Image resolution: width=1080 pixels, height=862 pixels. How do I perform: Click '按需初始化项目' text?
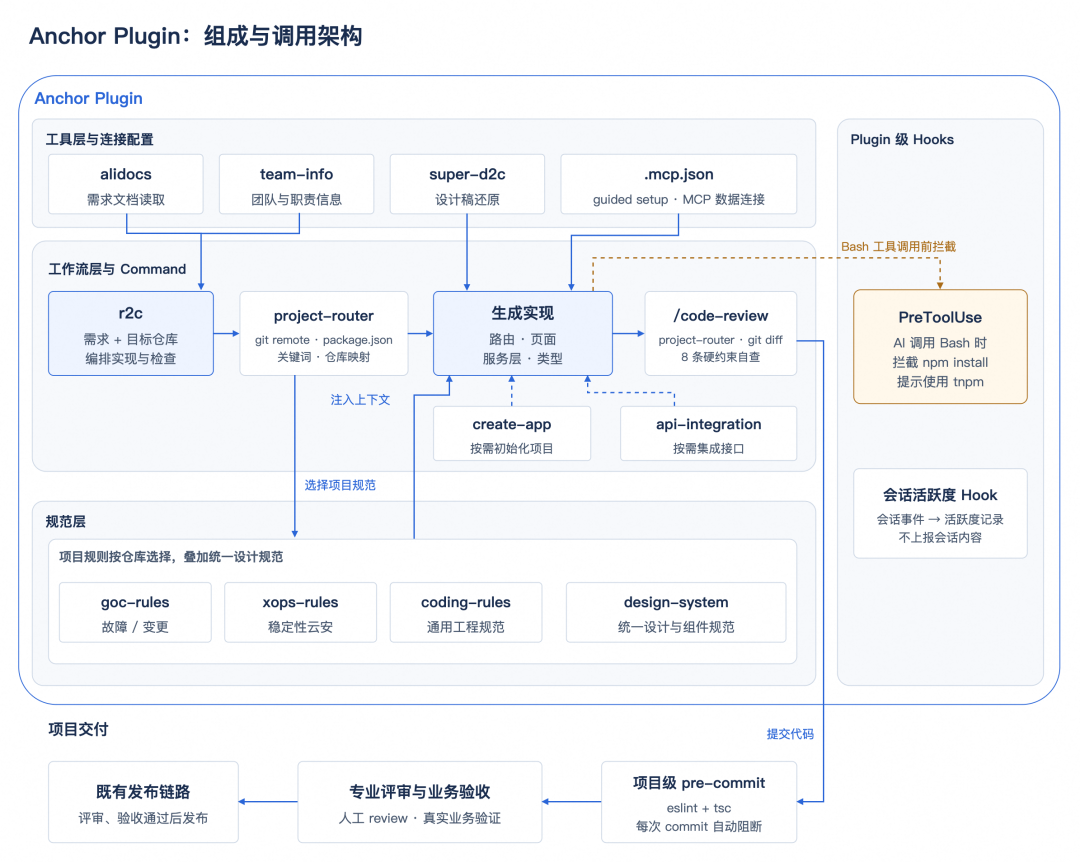[x=512, y=449]
